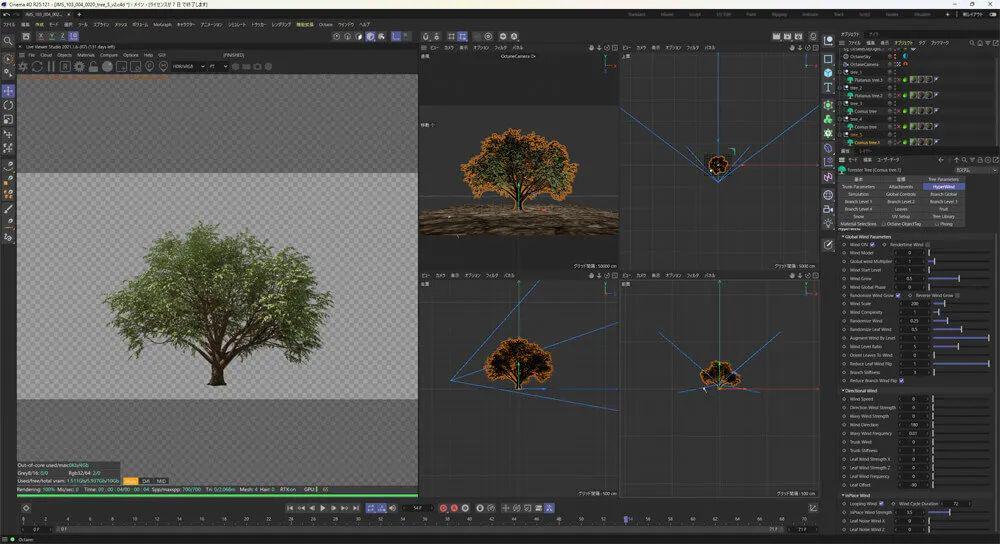Toggle the Randomize Wind Grow checkbox
Screen dimensions: 1000x544
pyautogui.click(x=899, y=295)
